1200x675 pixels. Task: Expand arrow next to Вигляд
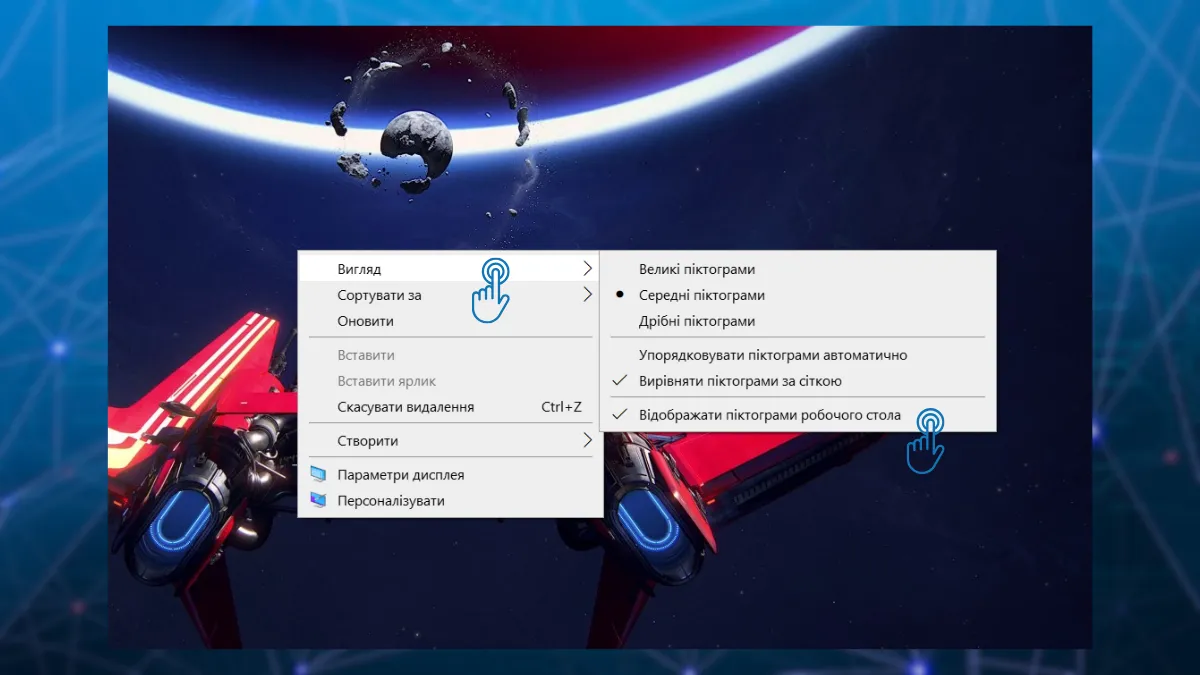point(588,269)
